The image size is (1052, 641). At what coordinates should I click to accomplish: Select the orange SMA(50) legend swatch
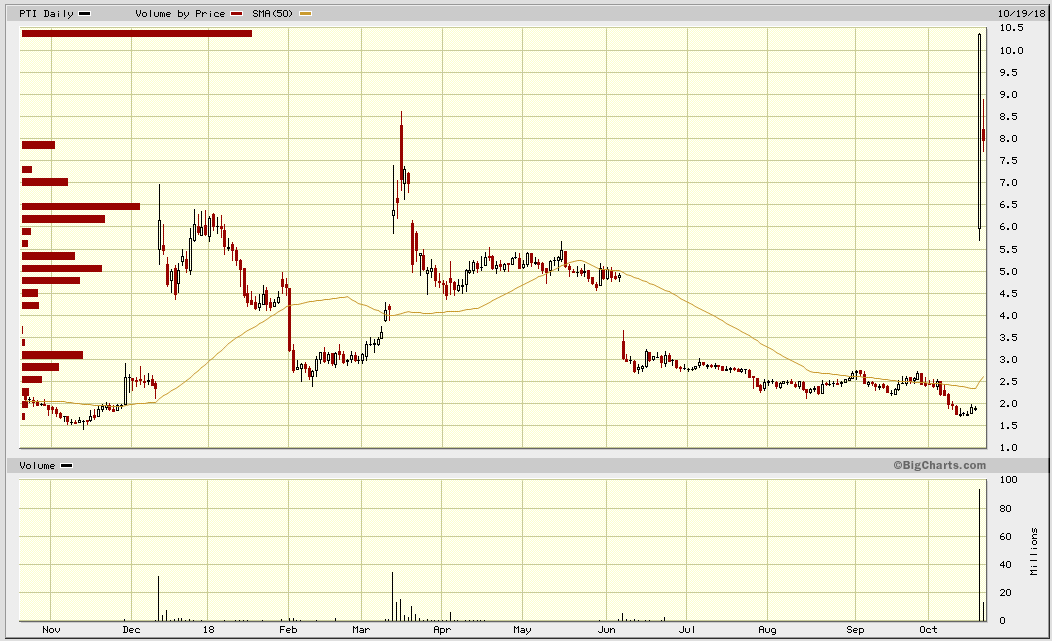point(305,13)
